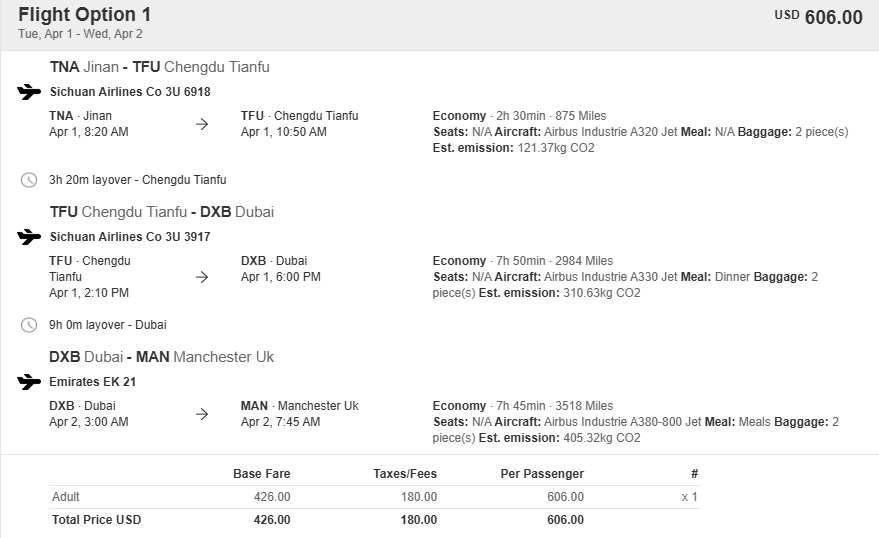
Task: Click the Per Passenger column header
Action: pos(542,474)
